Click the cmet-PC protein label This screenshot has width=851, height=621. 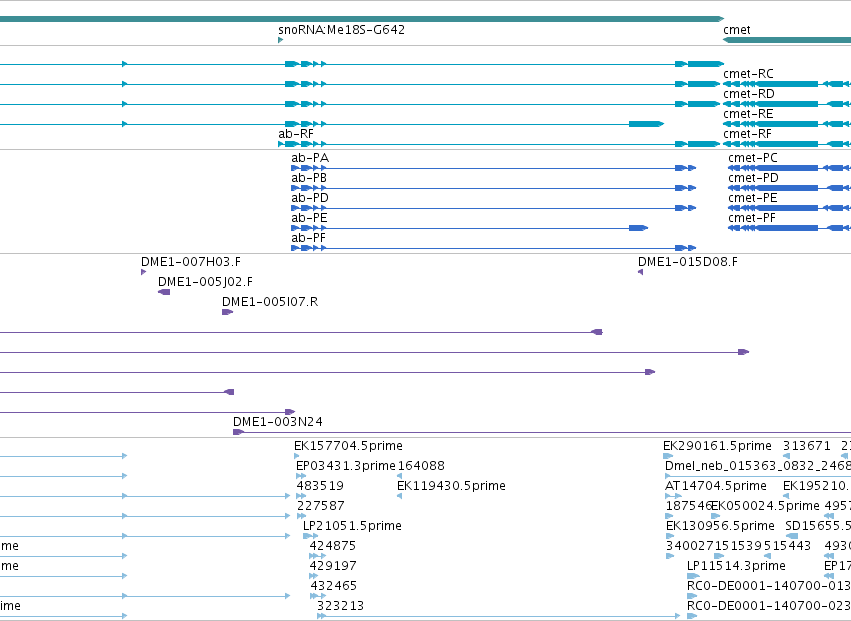click(x=753, y=158)
